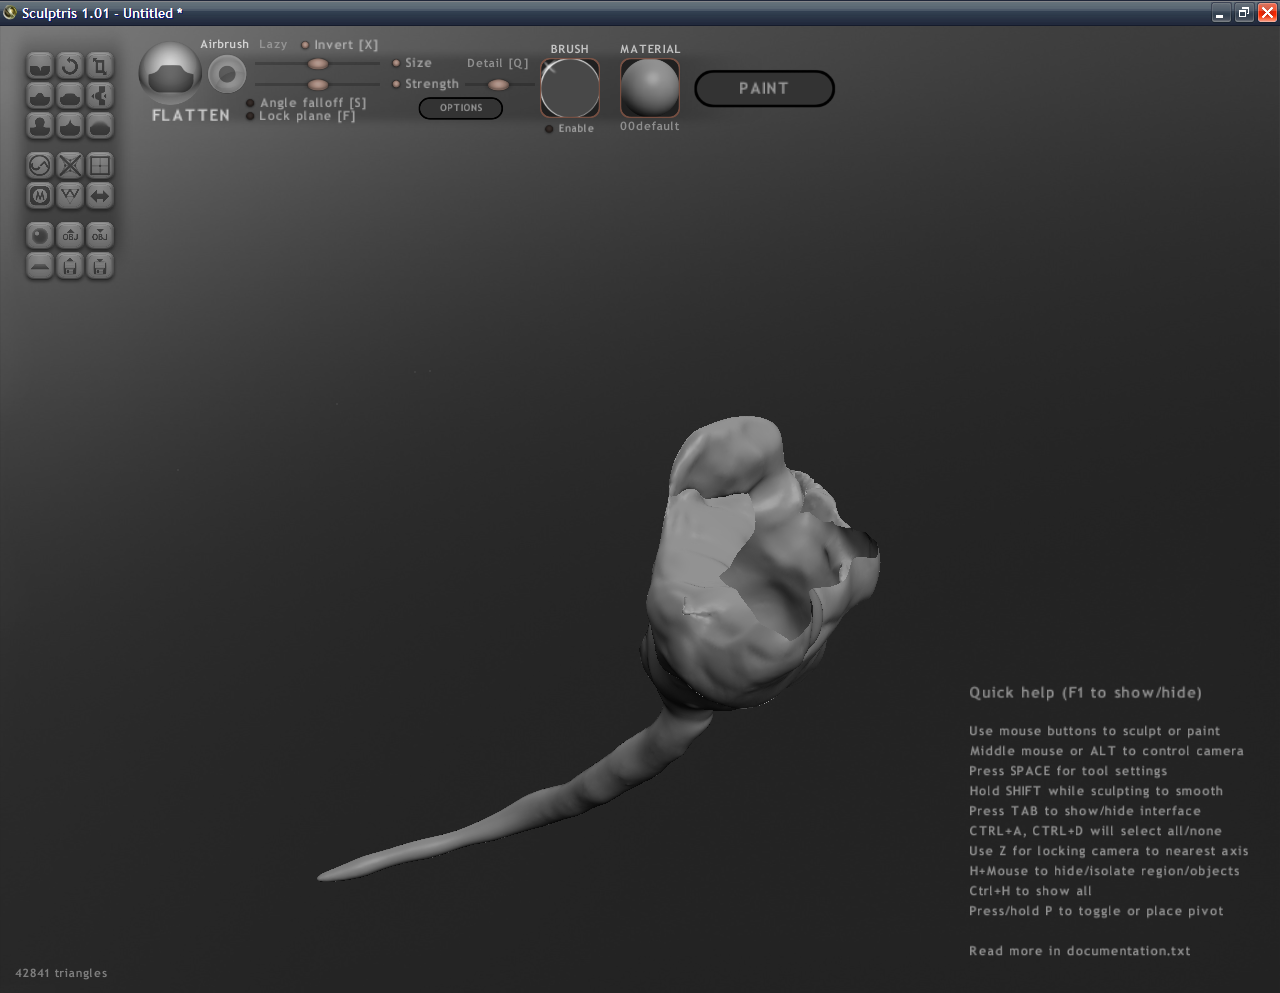Toggle the Wireframe display icon
Screen dimensions: 1280x993
(100, 165)
